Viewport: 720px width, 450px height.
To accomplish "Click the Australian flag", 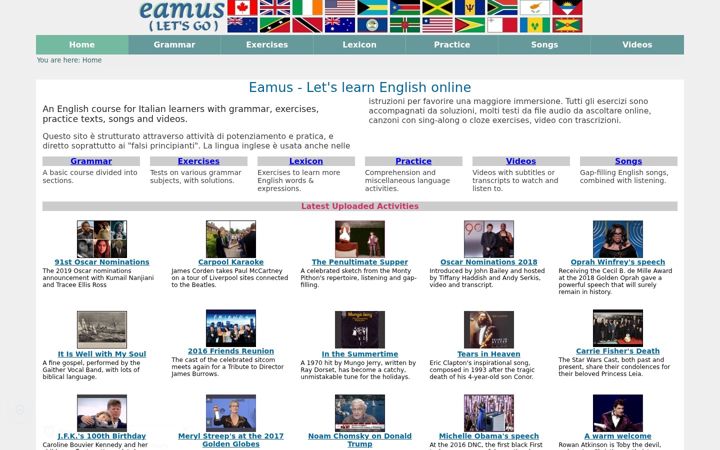I will (x=340, y=25).
